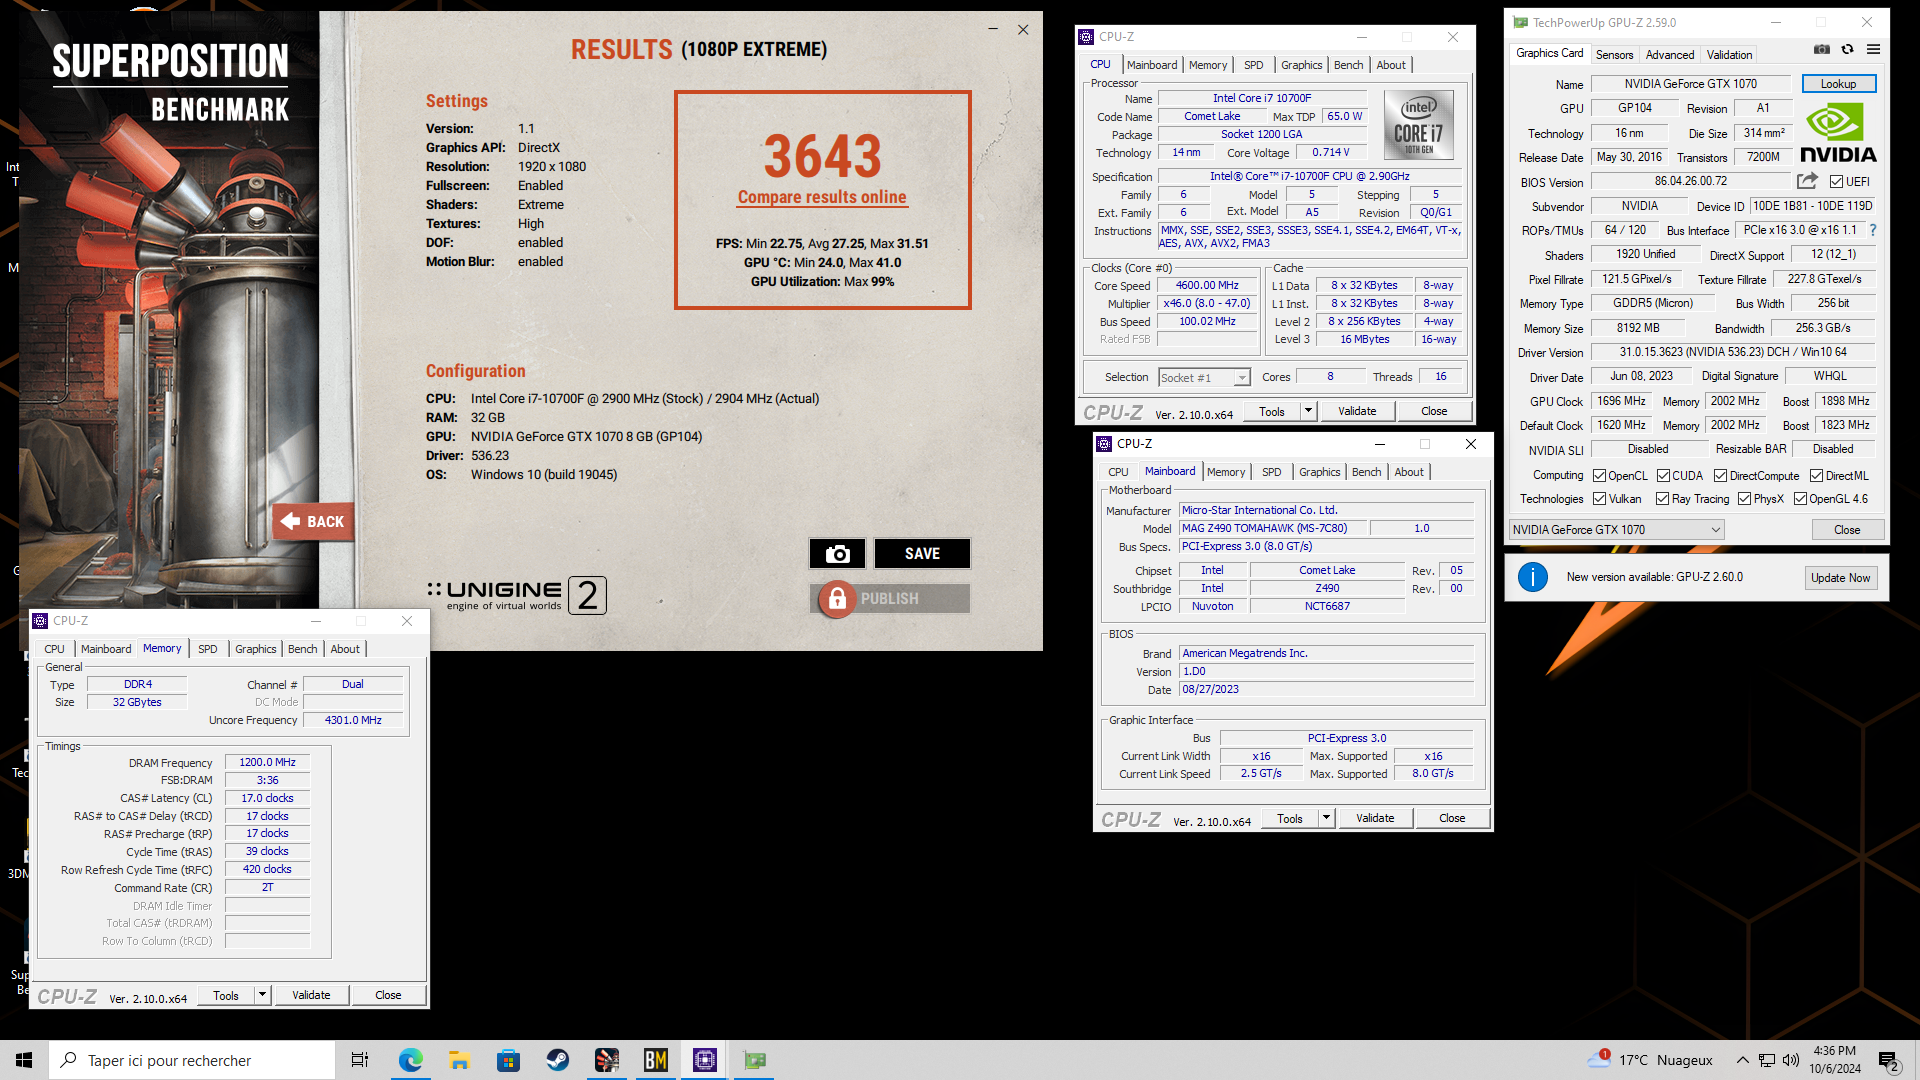Image resolution: width=1920 pixels, height=1080 pixels.
Task: Click the DRAM Frequency 1200.0 MHz value
Action: 267,763
